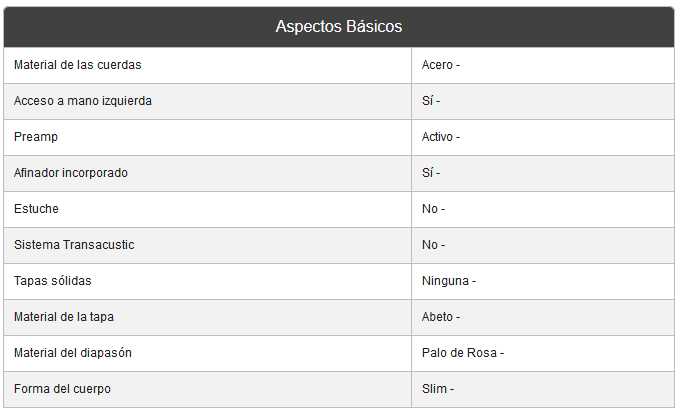Click the No value for Estuche

point(432,209)
